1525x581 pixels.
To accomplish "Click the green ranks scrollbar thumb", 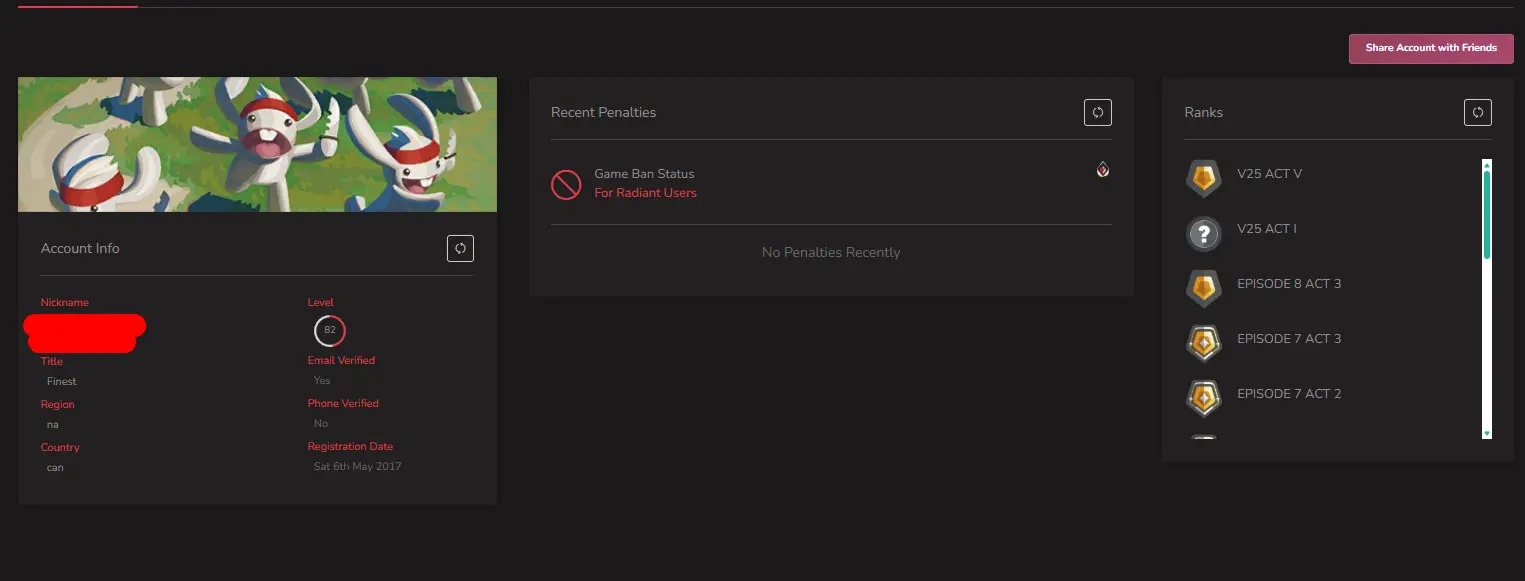I will (1487, 214).
